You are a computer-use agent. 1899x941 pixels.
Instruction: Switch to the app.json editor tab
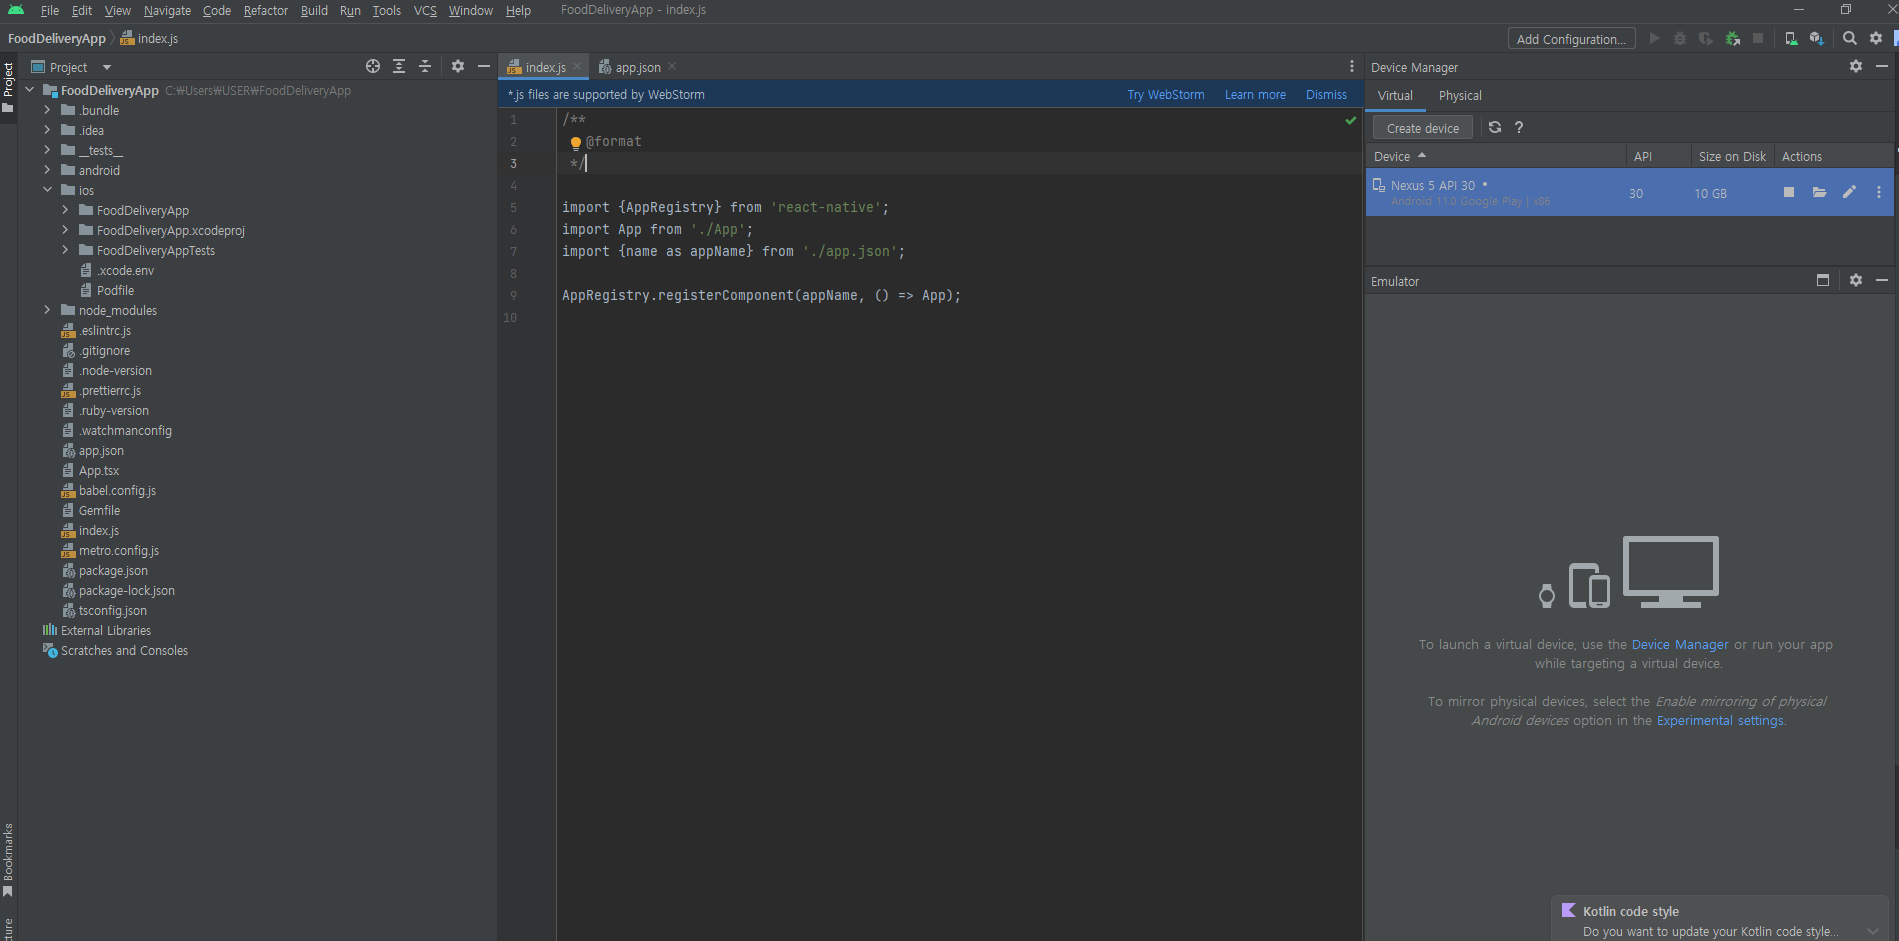click(x=637, y=67)
